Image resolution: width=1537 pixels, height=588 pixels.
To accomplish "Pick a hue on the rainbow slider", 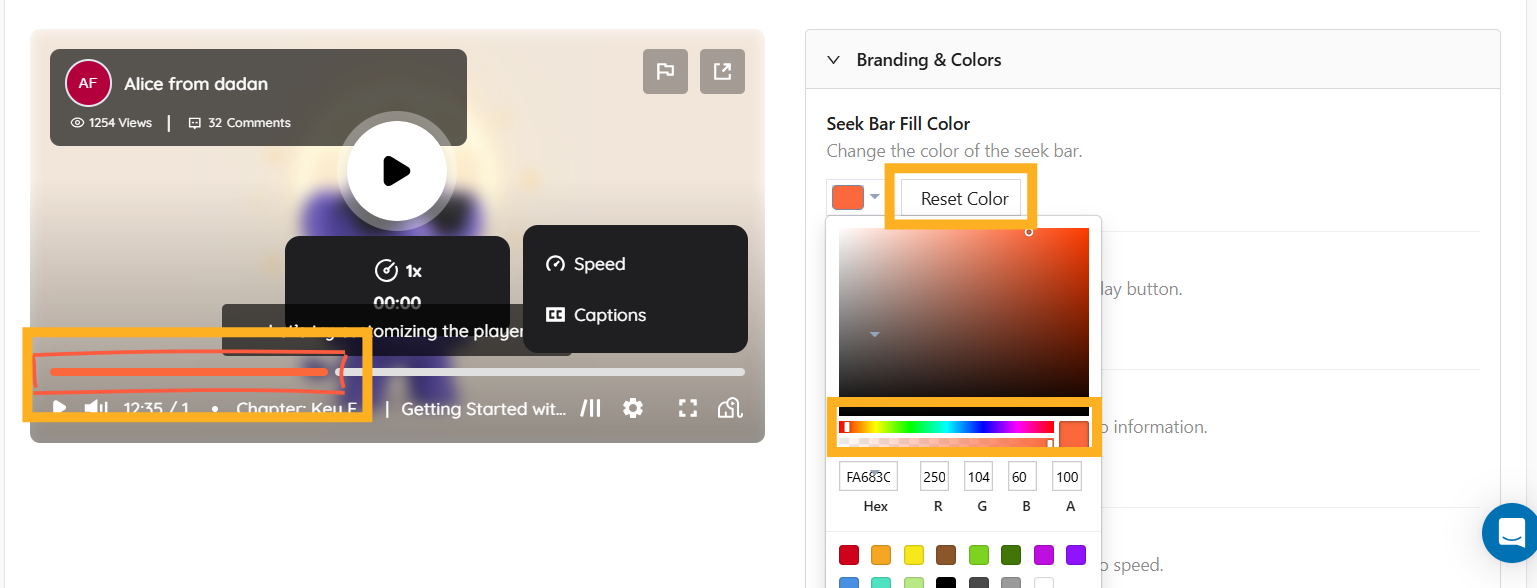I will coord(945,425).
